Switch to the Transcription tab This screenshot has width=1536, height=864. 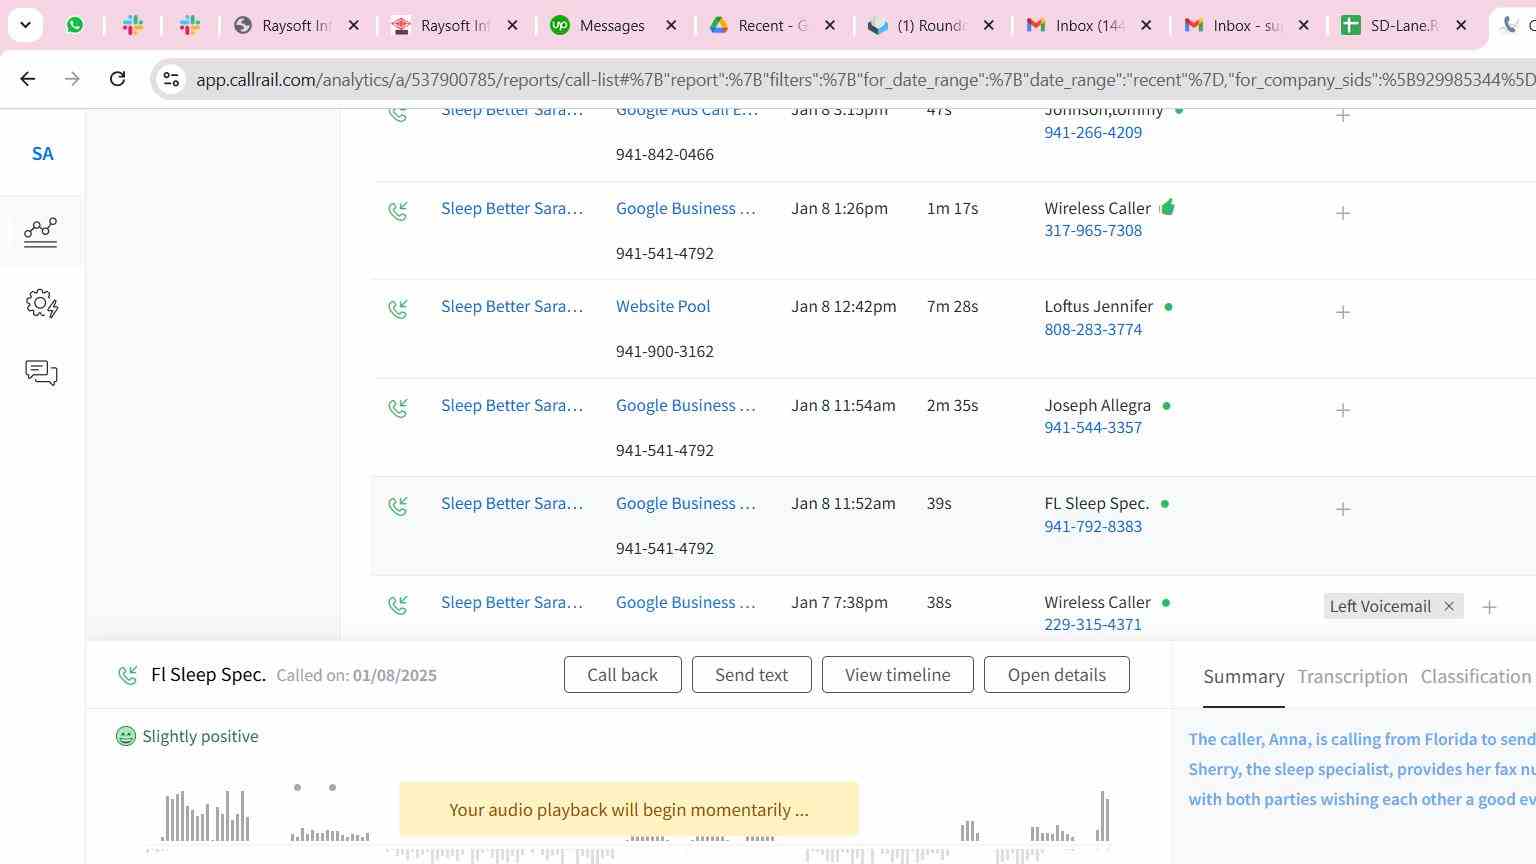click(x=1352, y=677)
